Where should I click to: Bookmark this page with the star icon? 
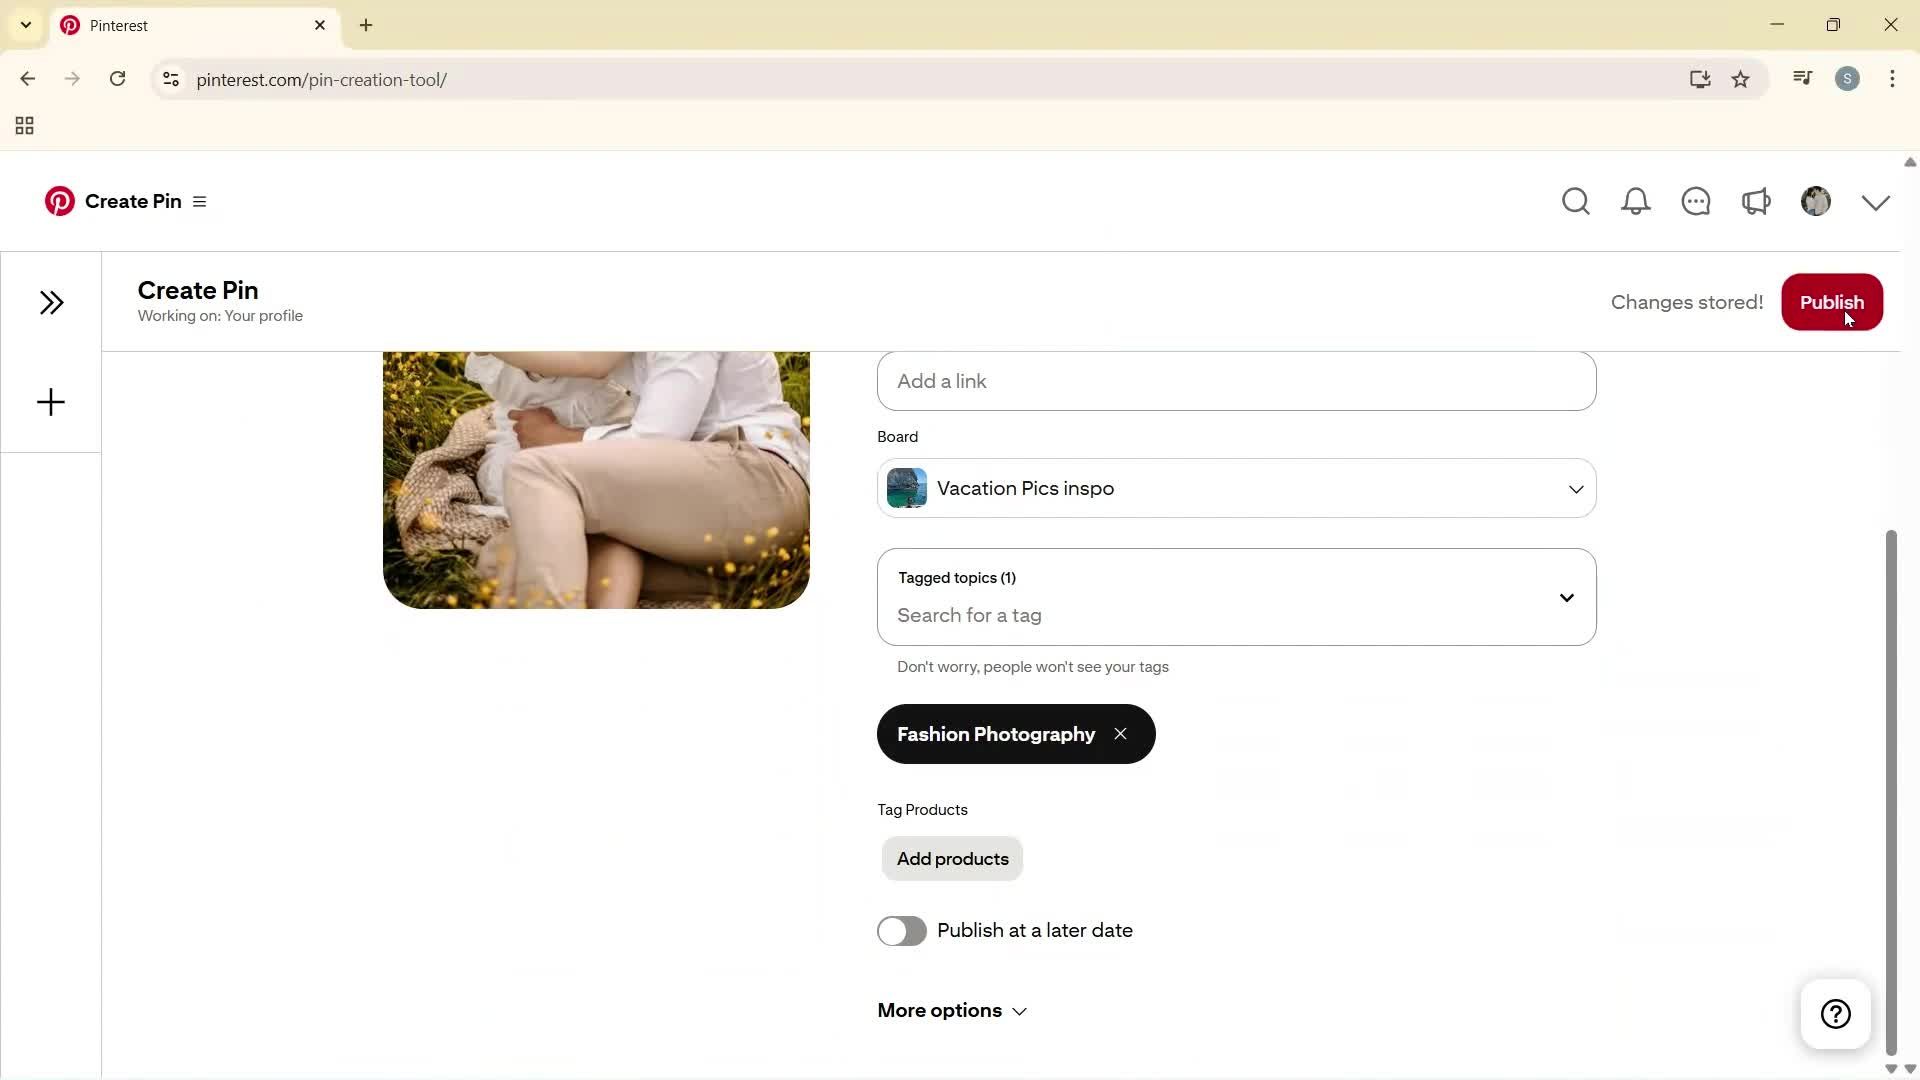click(1741, 79)
